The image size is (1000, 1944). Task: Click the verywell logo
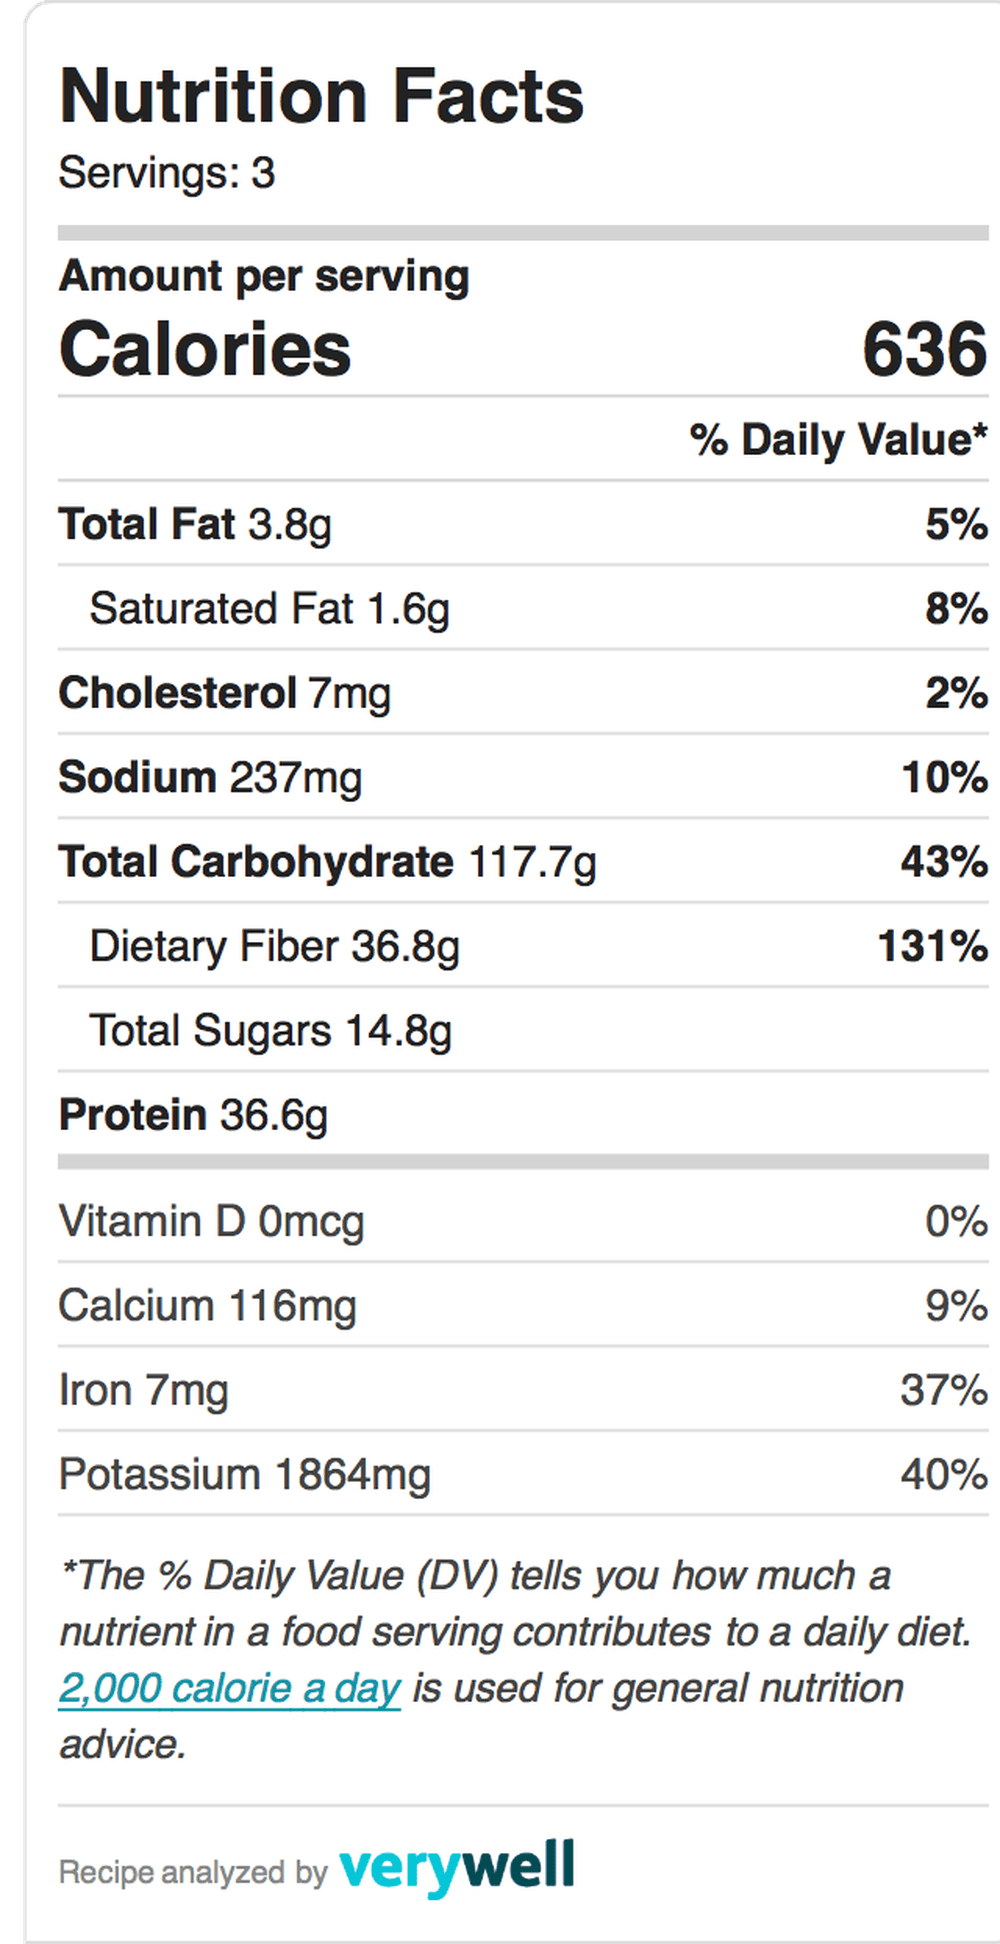click(457, 1866)
